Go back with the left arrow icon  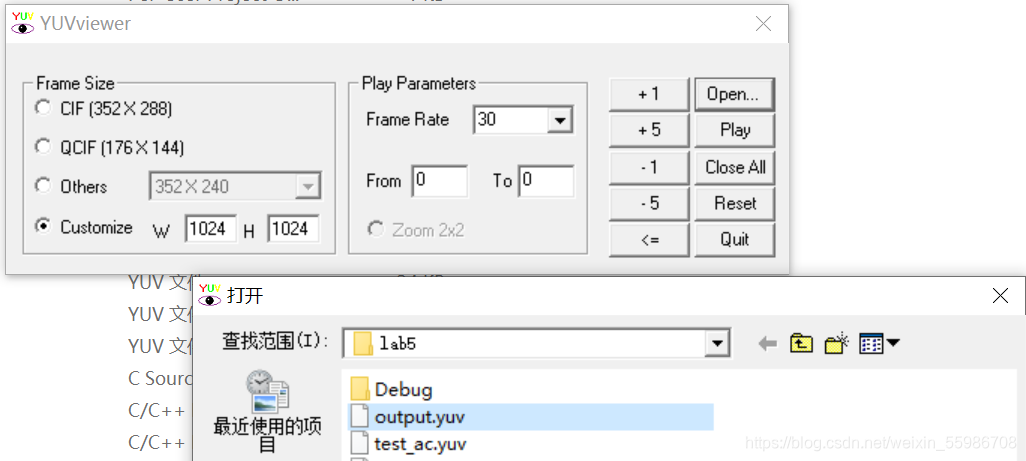(767, 343)
